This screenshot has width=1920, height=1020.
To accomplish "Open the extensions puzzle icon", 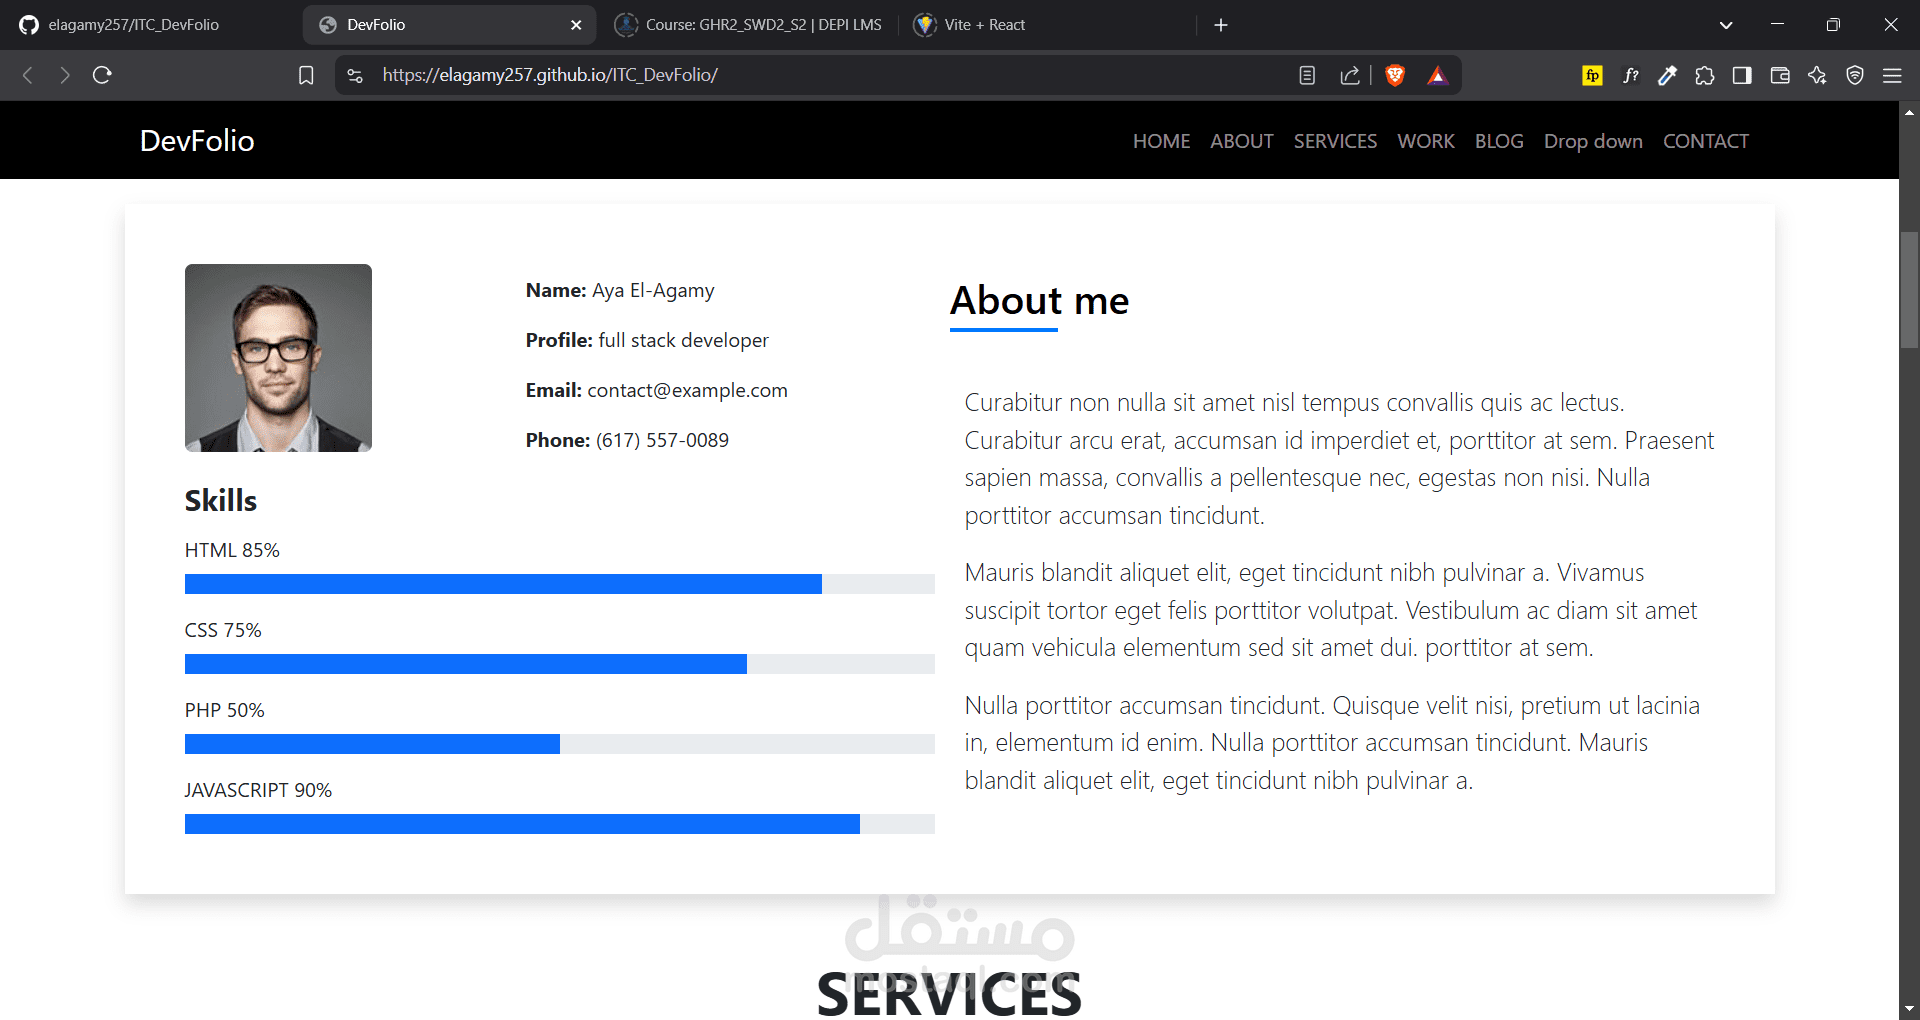I will click(1705, 75).
